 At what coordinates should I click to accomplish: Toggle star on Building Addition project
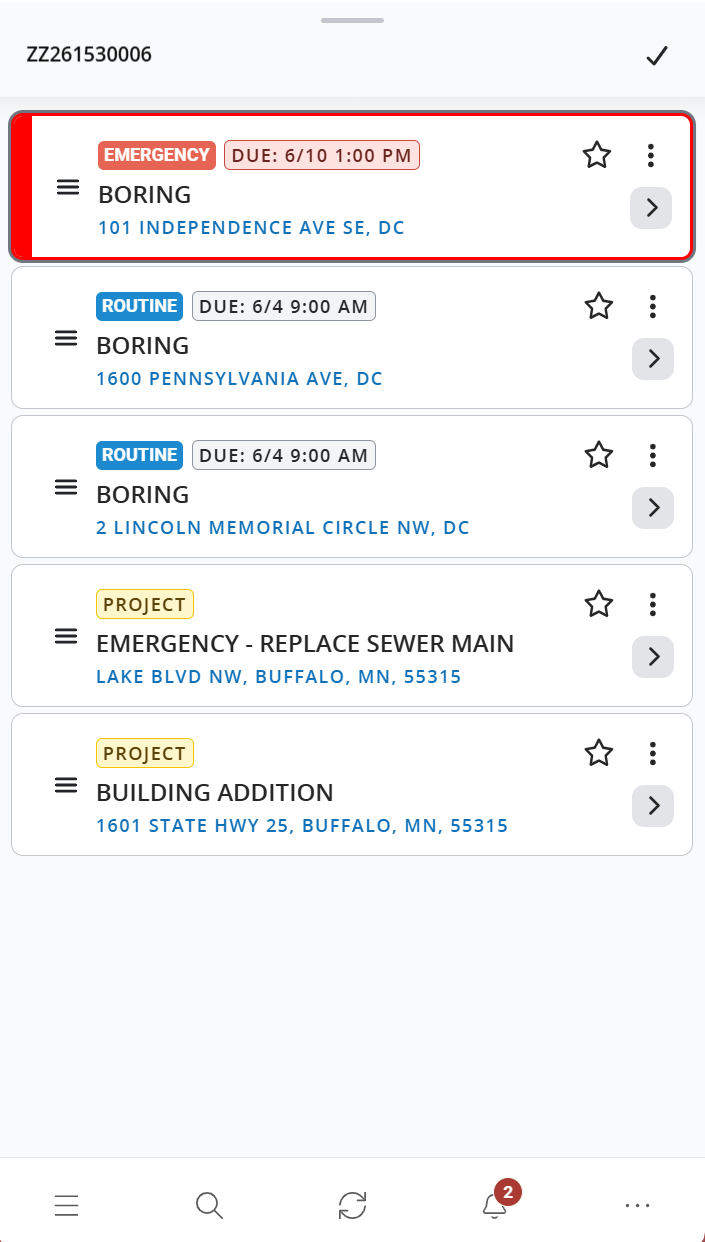point(599,753)
